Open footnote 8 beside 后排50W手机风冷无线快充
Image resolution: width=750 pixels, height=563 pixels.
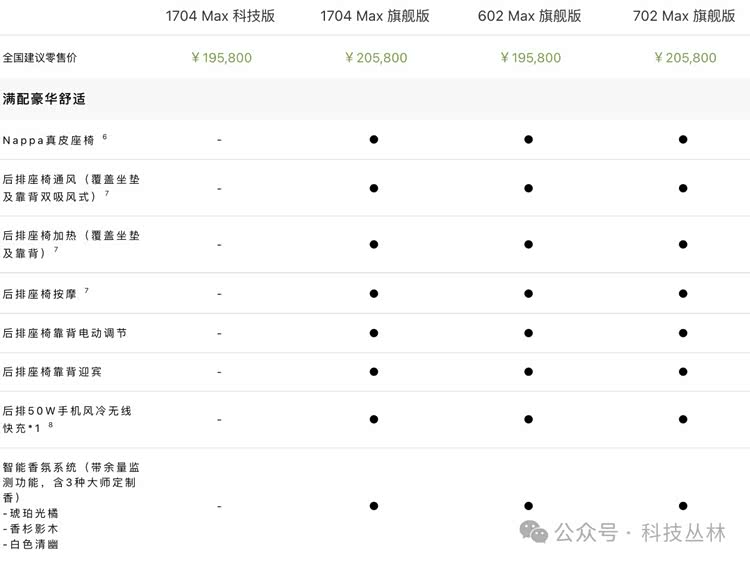[x=51, y=425]
